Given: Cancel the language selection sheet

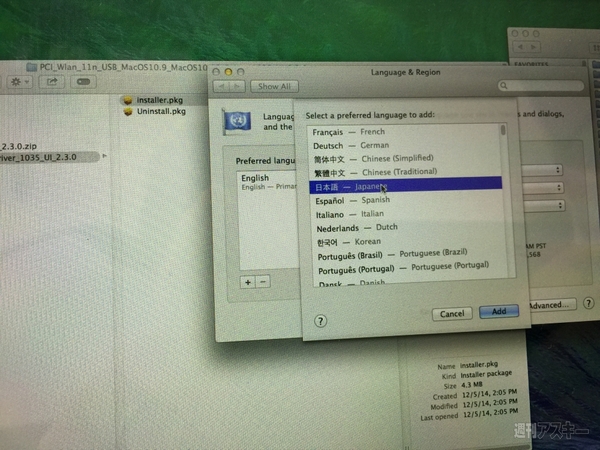Looking at the screenshot, I should 452,314.
